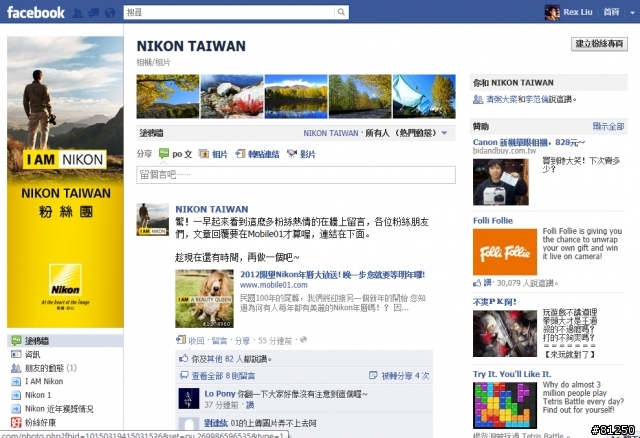Click the thumbs-up likes icon on post
This screenshot has height=438, width=640.
coord(183,358)
